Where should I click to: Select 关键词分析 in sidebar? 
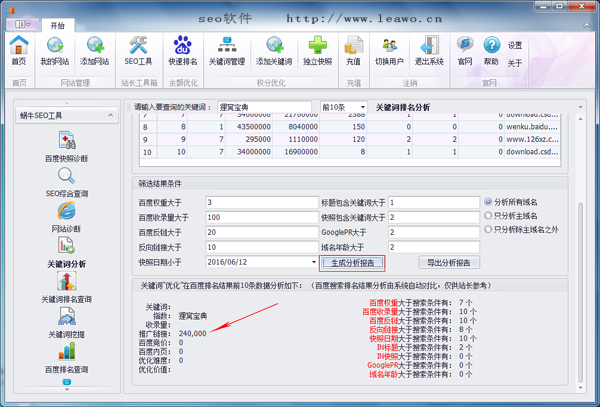(x=67, y=252)
